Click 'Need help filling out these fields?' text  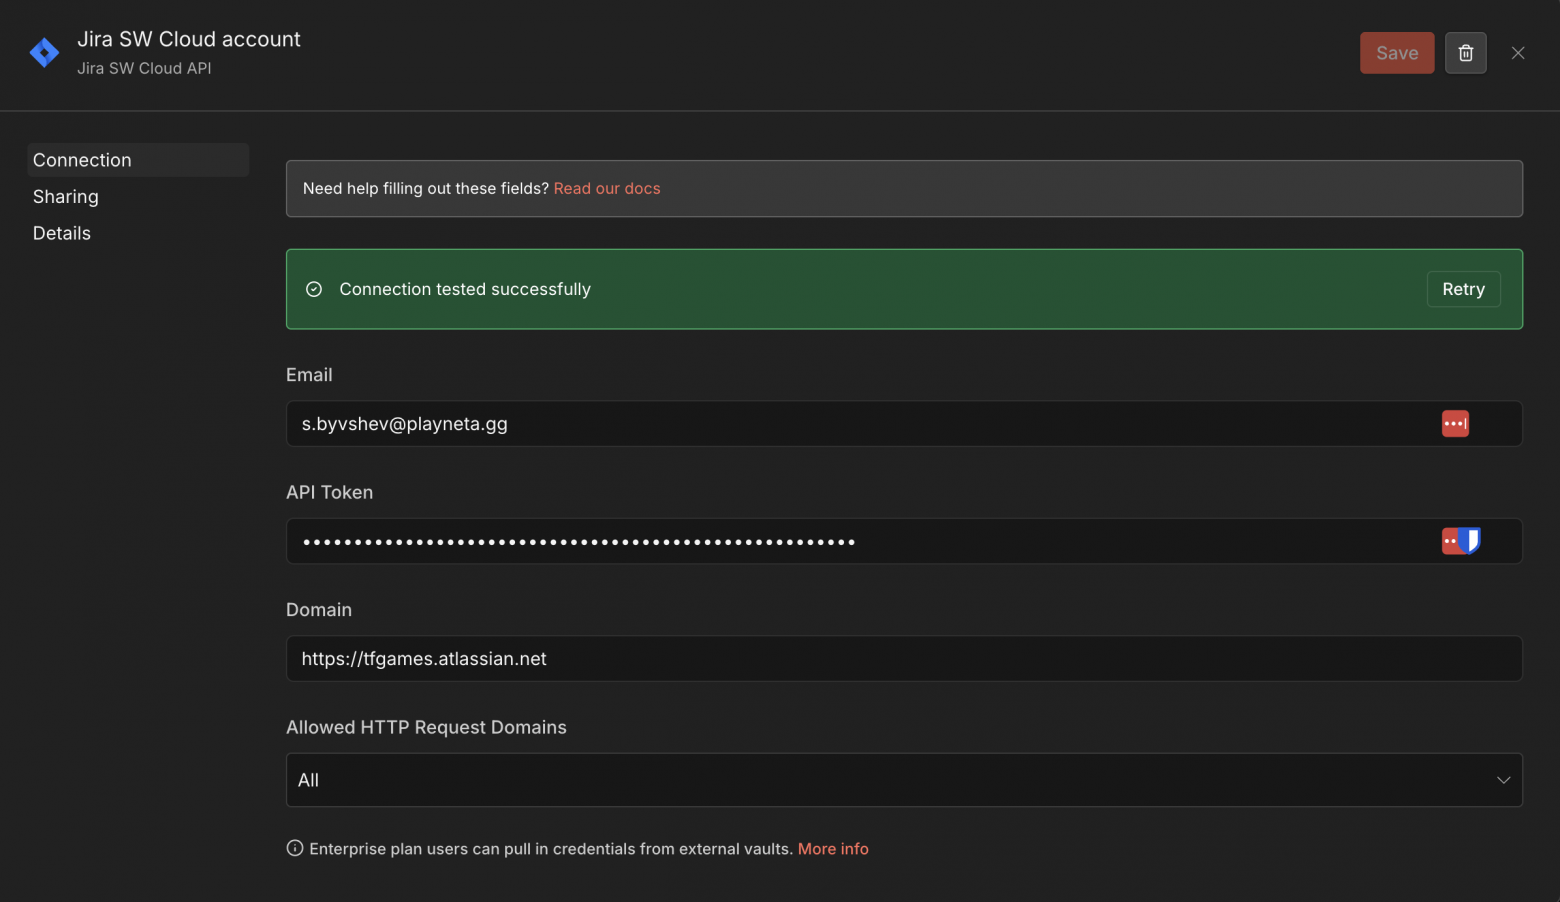tap(426, 188)
